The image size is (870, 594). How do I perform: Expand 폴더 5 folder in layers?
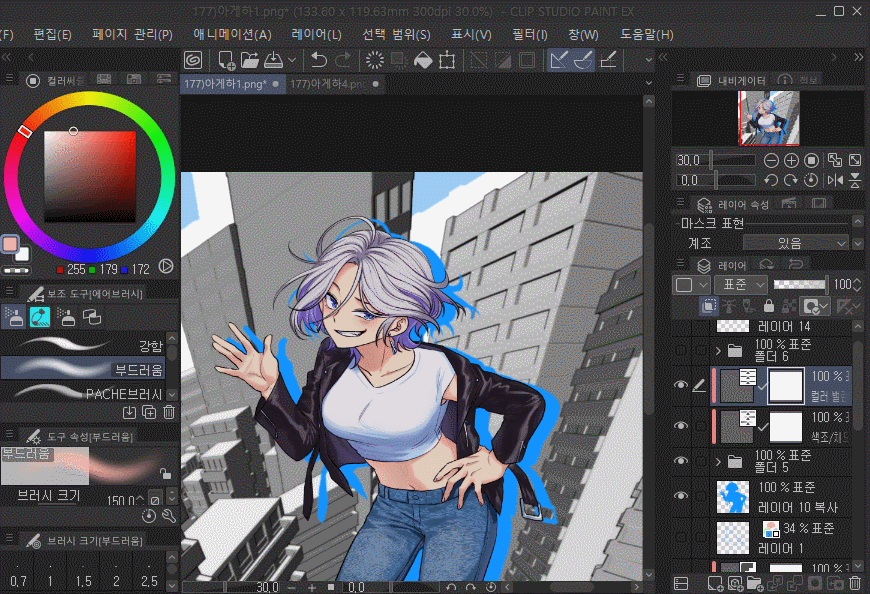[x=718, y=461]
